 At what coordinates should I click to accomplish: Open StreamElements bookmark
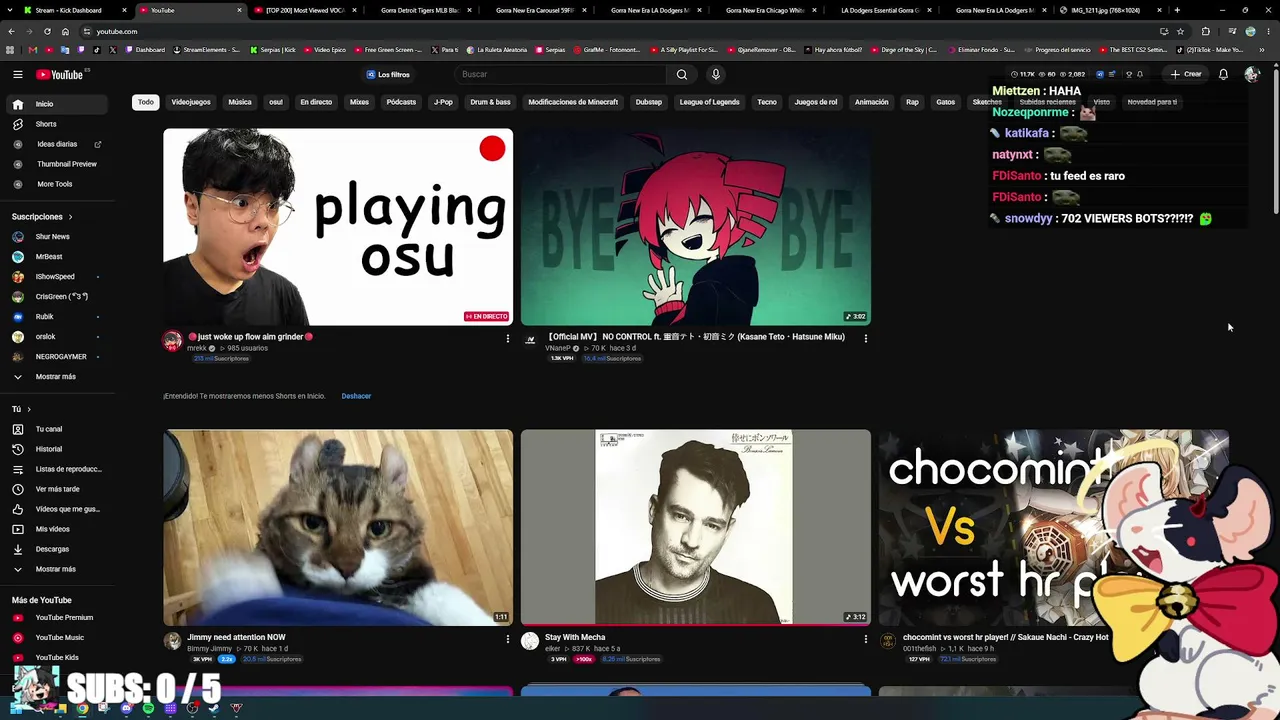[207, 50]
